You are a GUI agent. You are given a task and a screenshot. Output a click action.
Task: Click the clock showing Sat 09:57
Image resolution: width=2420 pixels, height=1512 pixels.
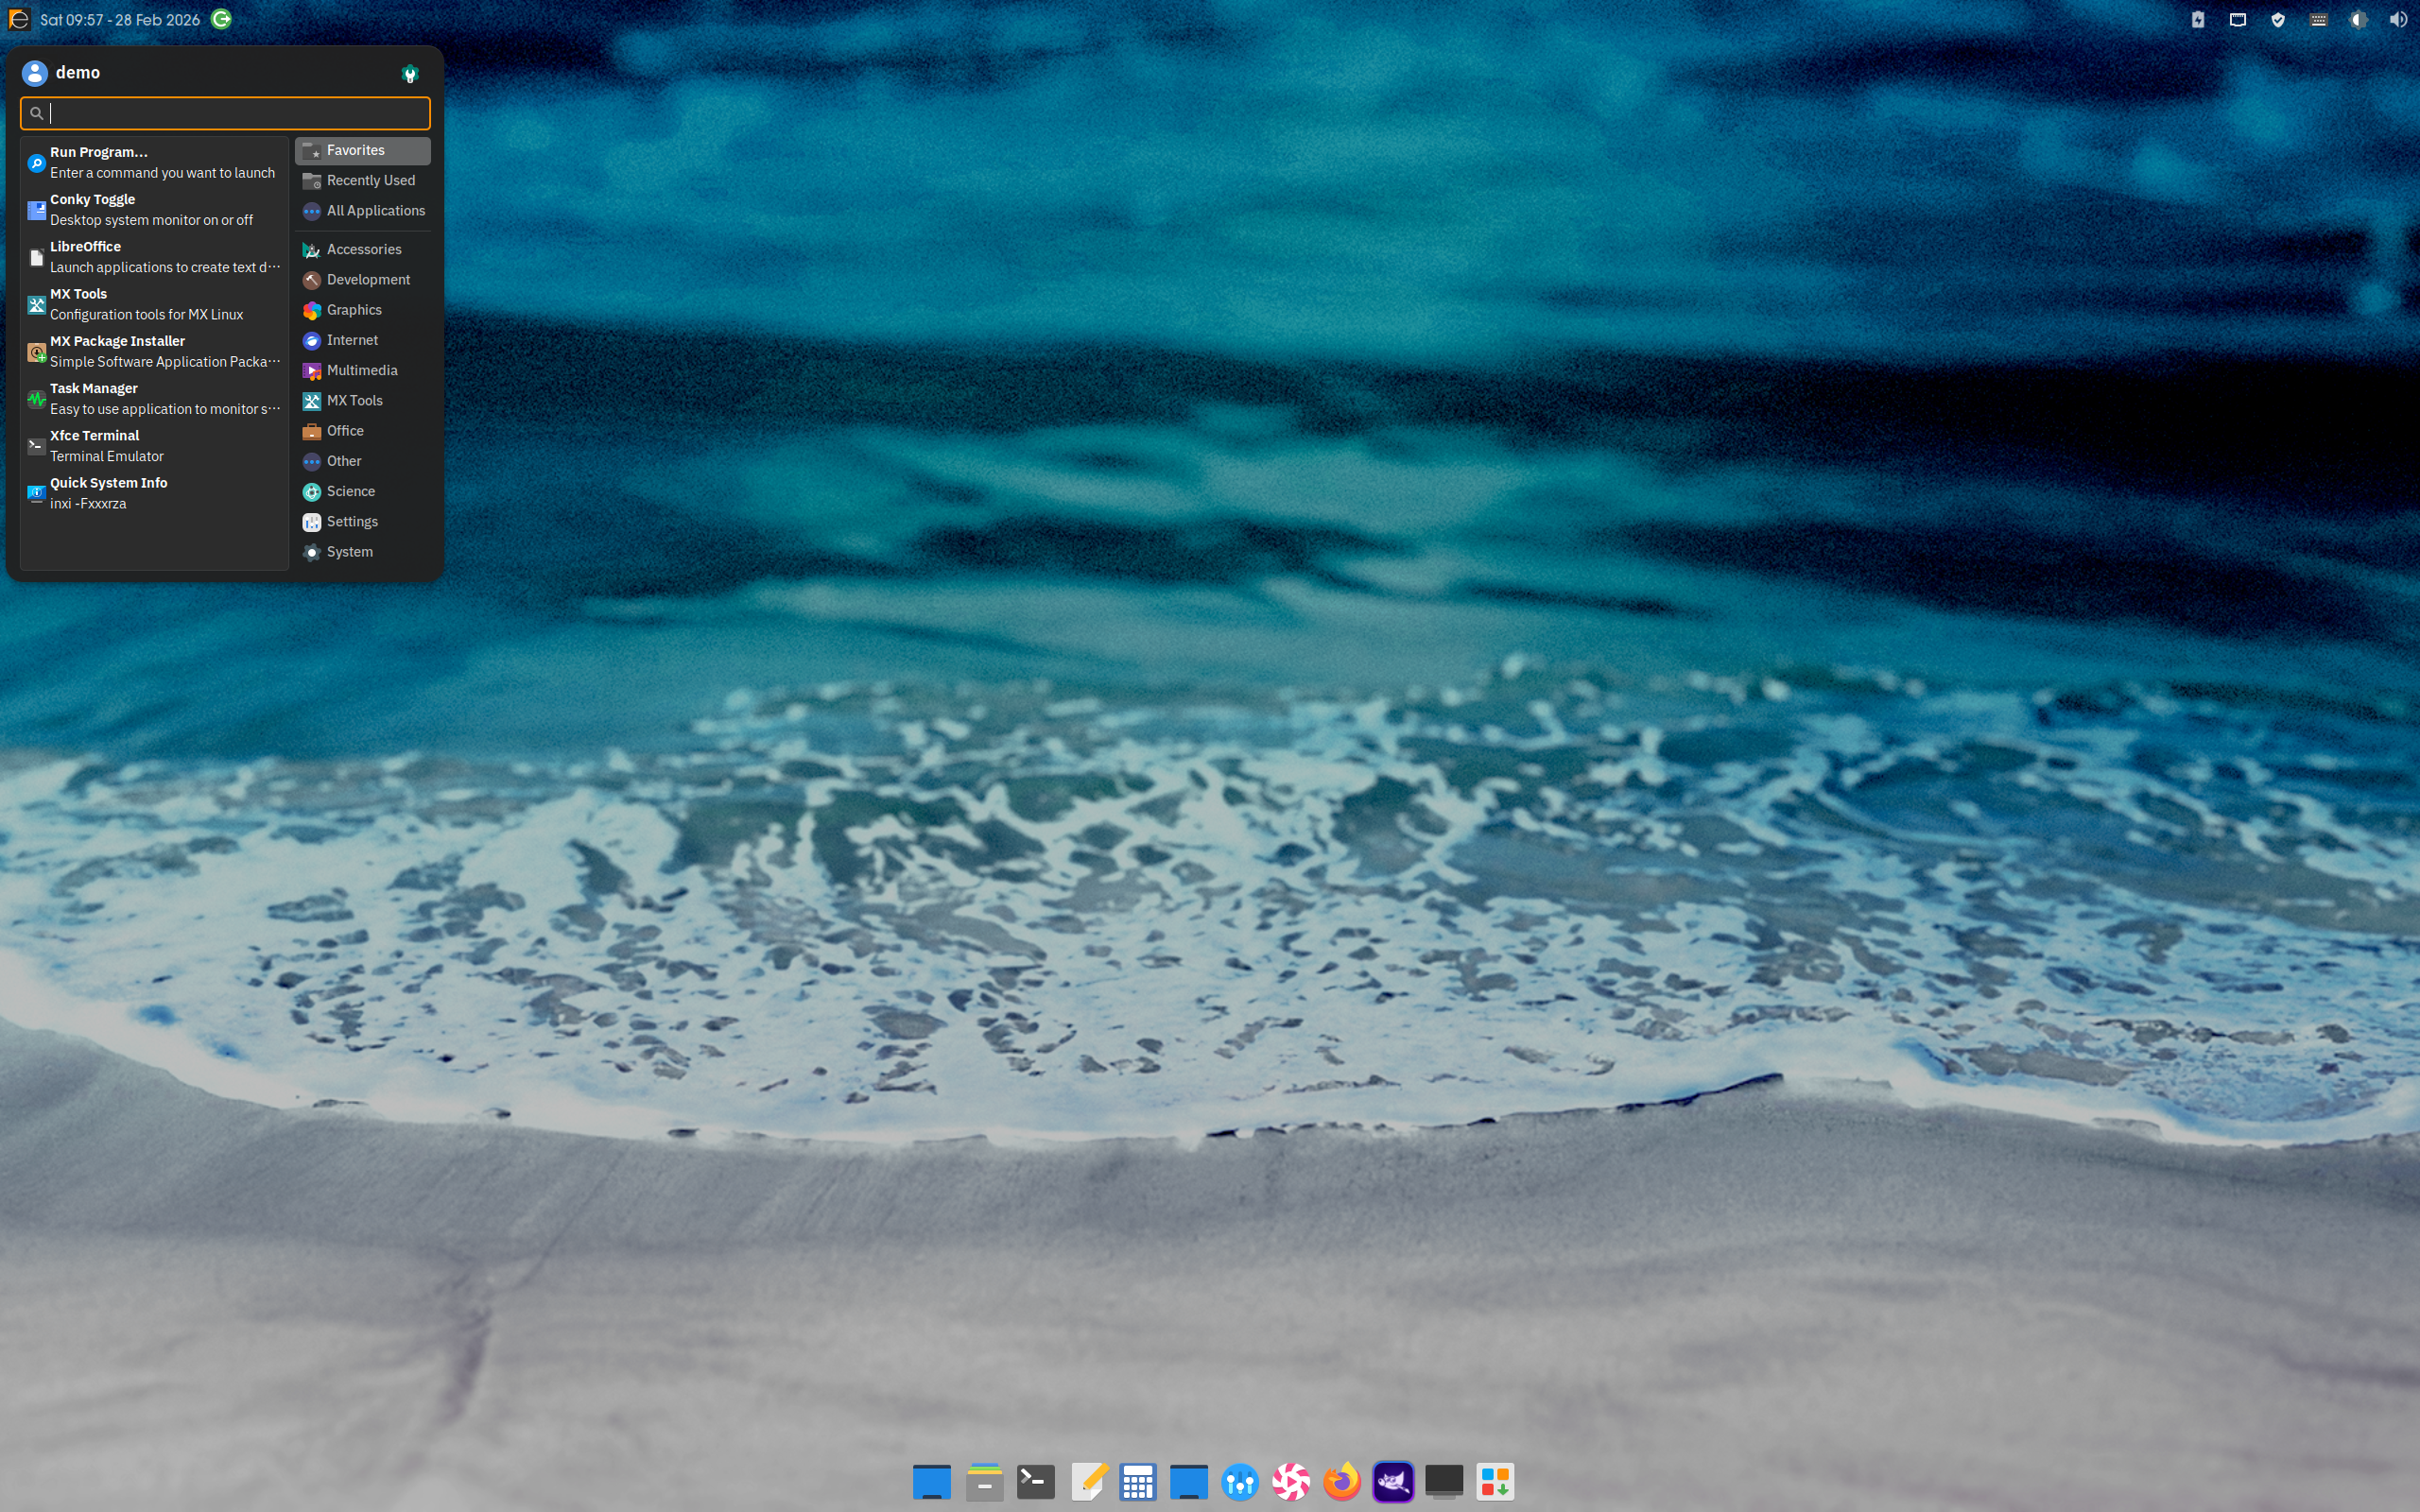[120, 20]
